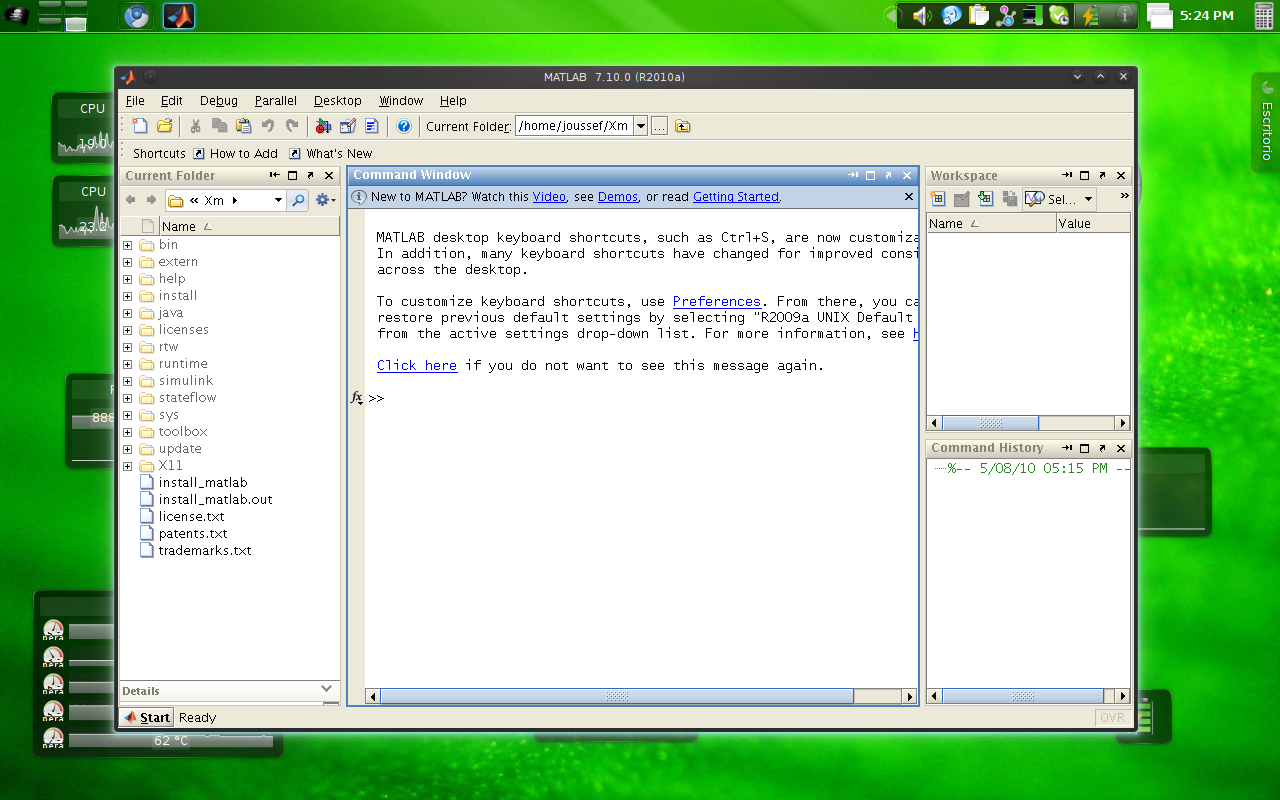1280x800 pixels.
Task: Click the Video link
Action: [549, 197]
